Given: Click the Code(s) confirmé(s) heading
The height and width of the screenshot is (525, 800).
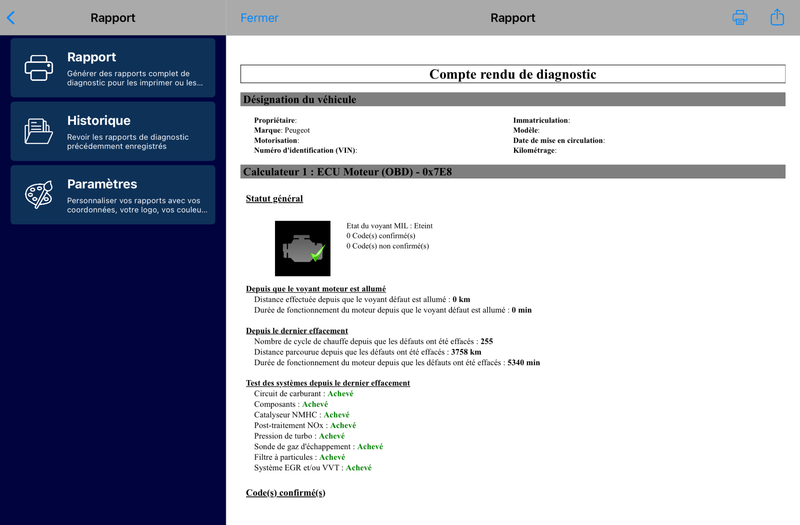Looking at the screenshot, I should pyautogui.click(x=286, y=493).
